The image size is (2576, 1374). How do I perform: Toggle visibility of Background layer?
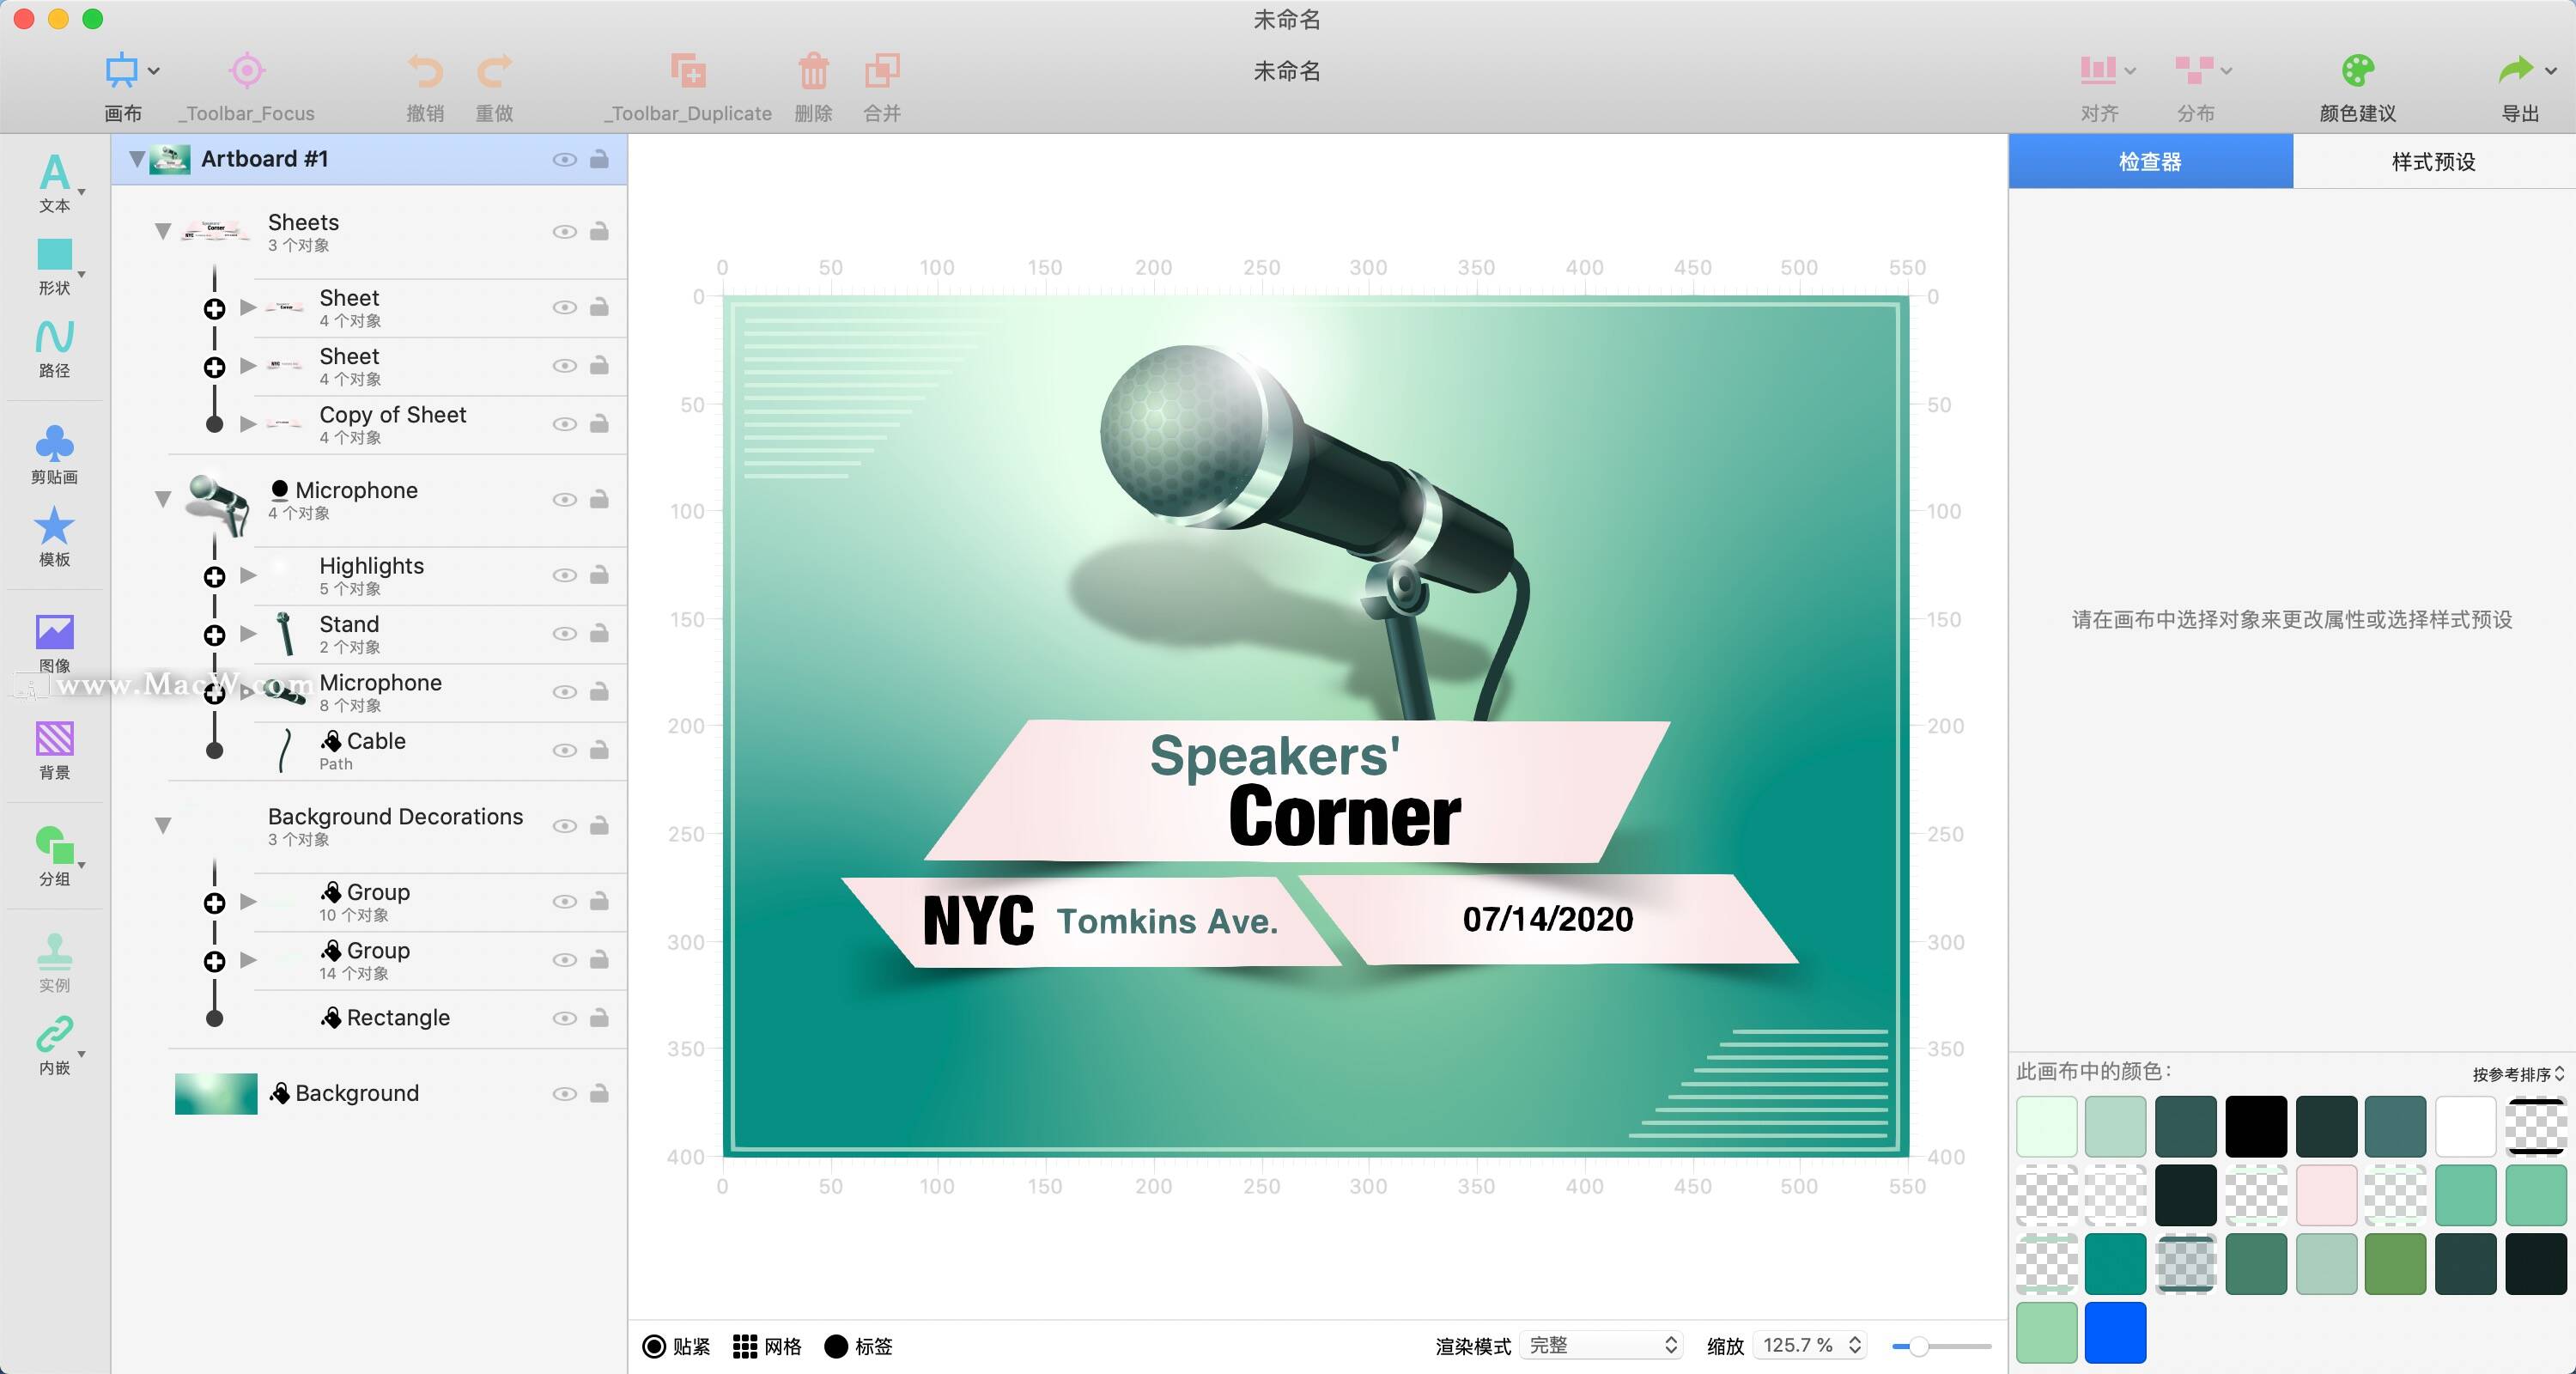(562, 1091)
